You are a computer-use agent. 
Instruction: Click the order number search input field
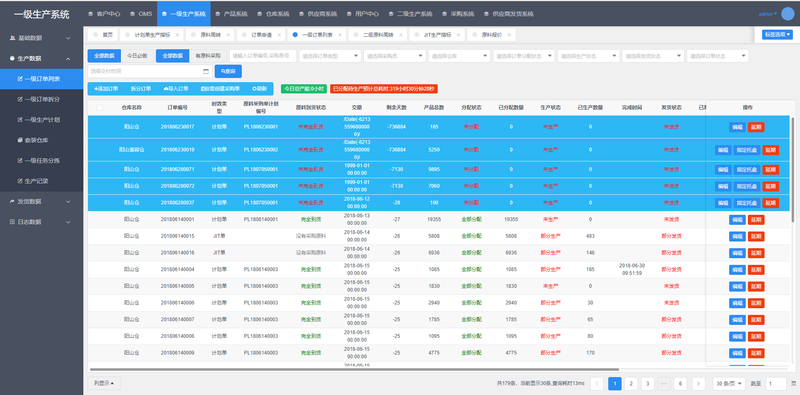click(263, 56)
